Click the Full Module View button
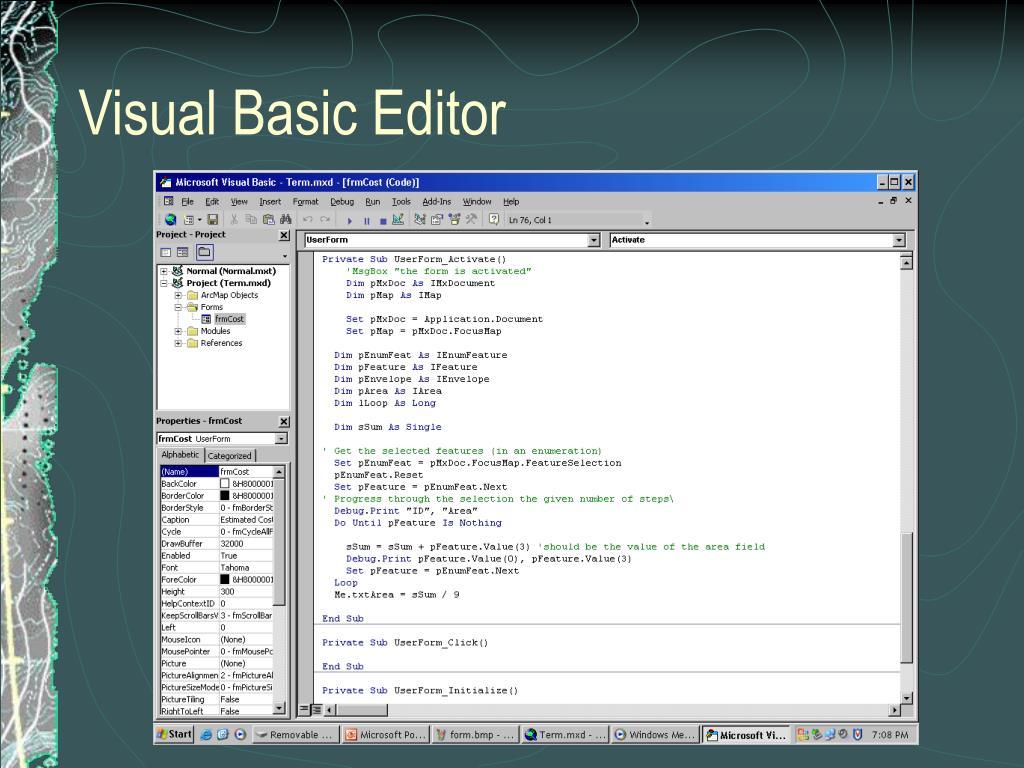 coord(316,709)
